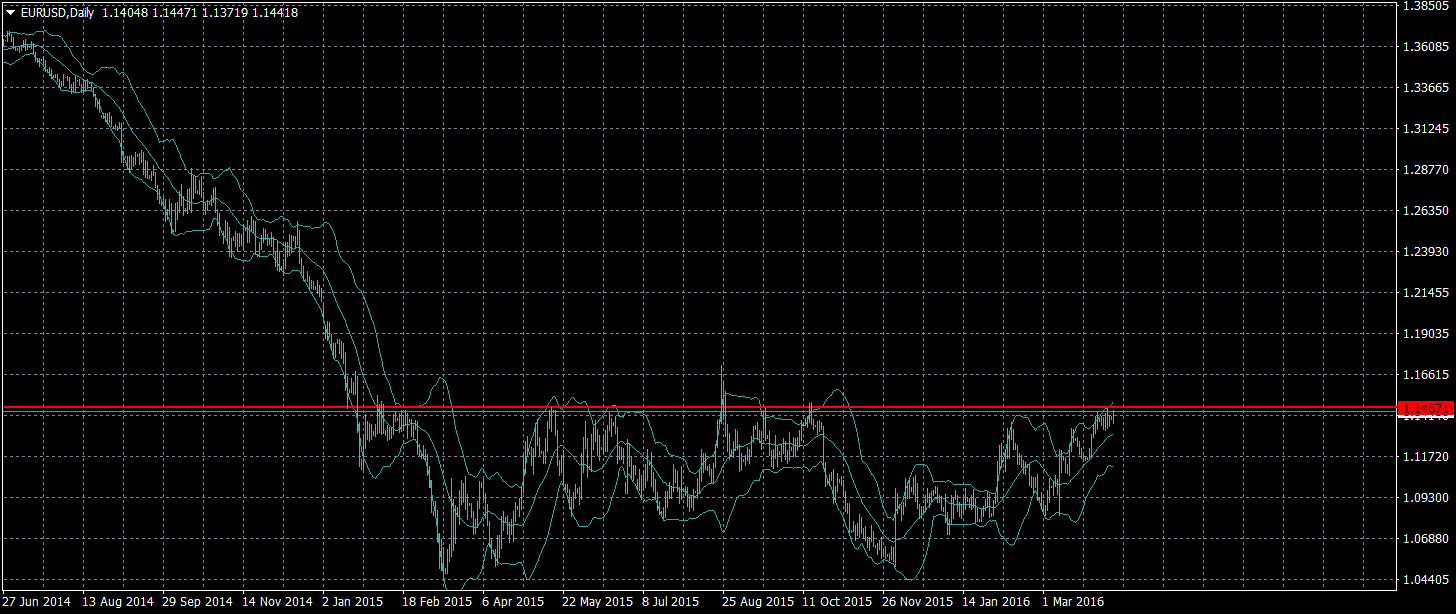Click the 22 May 2015 date label
The width and height of the screenshot is (1456, 614).
(597, 602)
